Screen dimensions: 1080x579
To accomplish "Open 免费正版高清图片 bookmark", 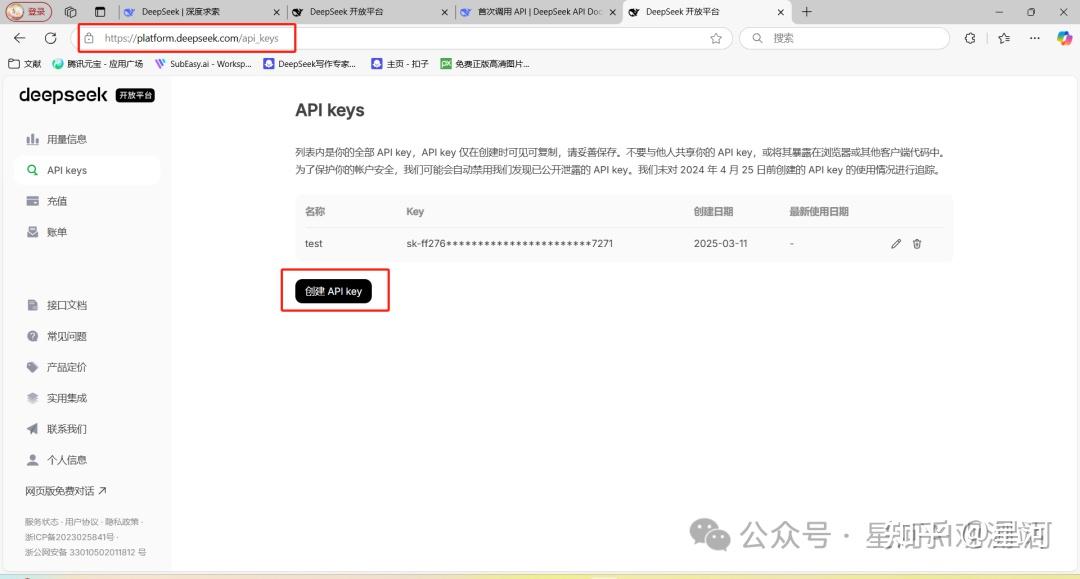I will (x=485, y=64).
